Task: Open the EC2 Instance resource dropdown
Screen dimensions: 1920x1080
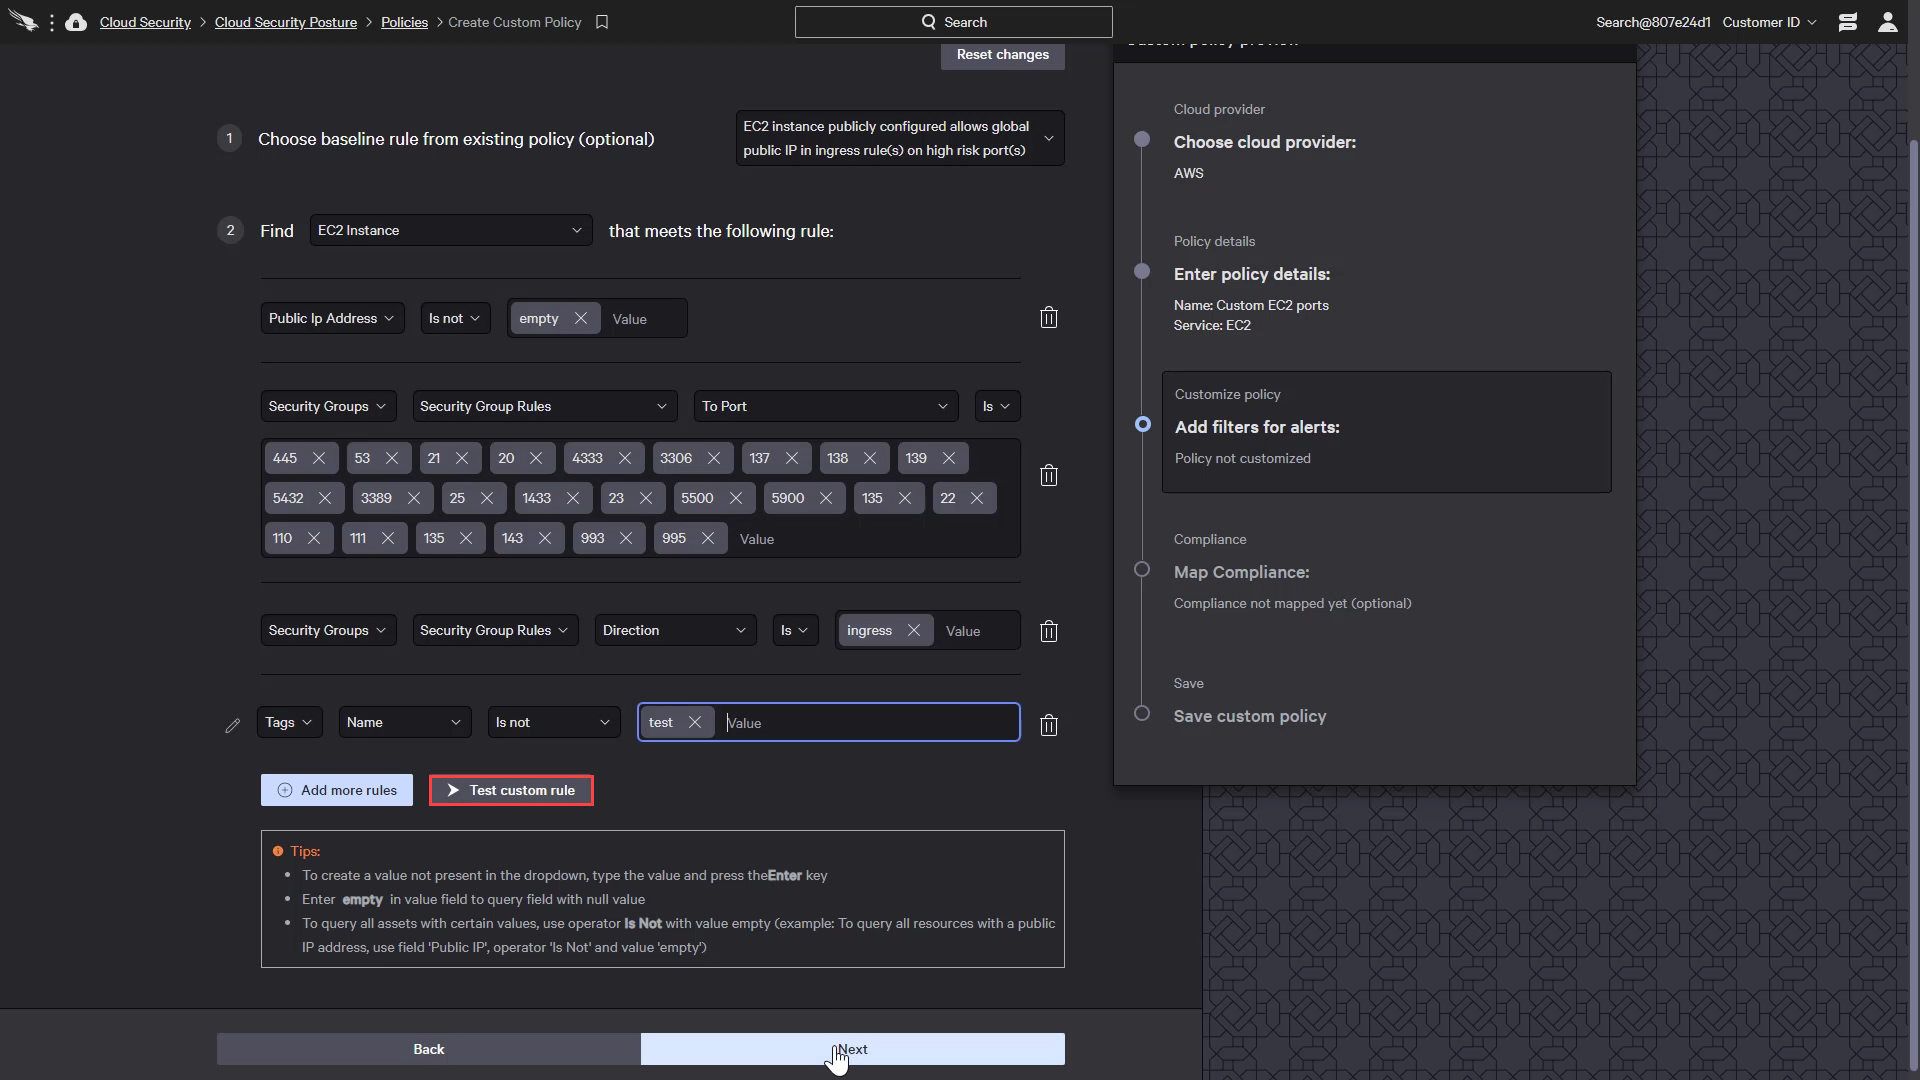Action: coord(451,230)
